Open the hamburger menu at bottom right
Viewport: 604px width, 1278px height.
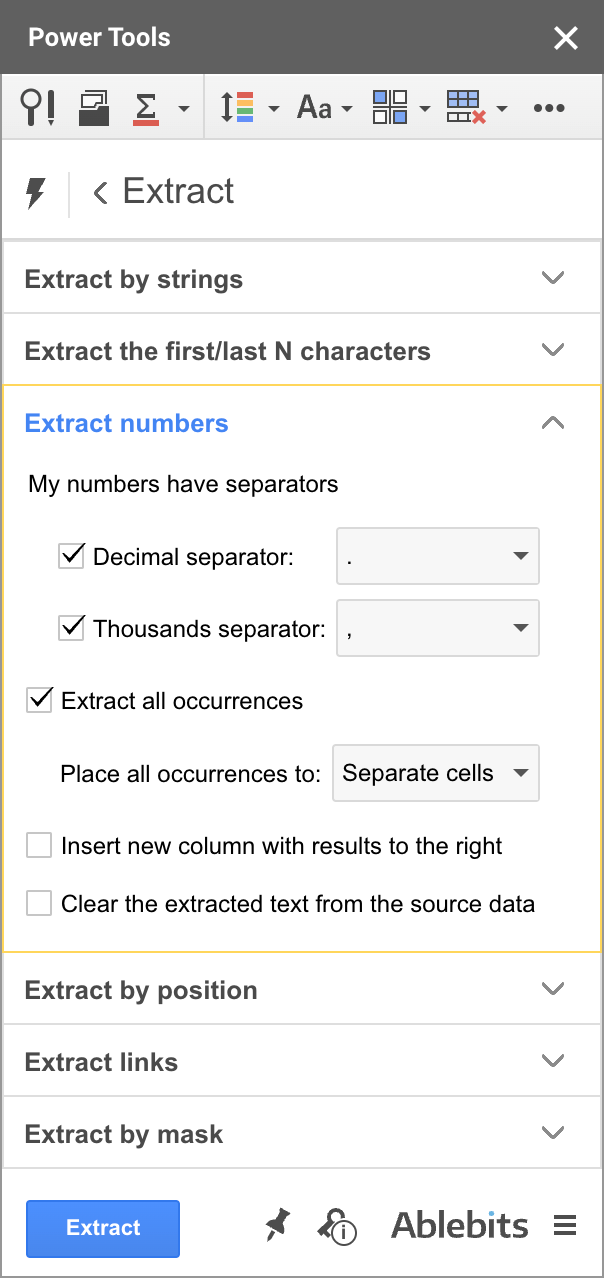565,1225
